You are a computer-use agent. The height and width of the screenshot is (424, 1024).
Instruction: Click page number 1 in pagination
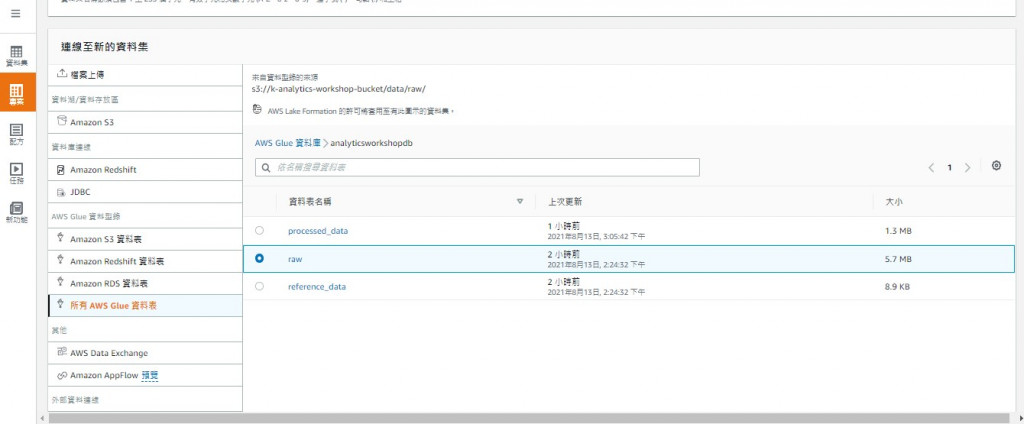click(950, 168)
